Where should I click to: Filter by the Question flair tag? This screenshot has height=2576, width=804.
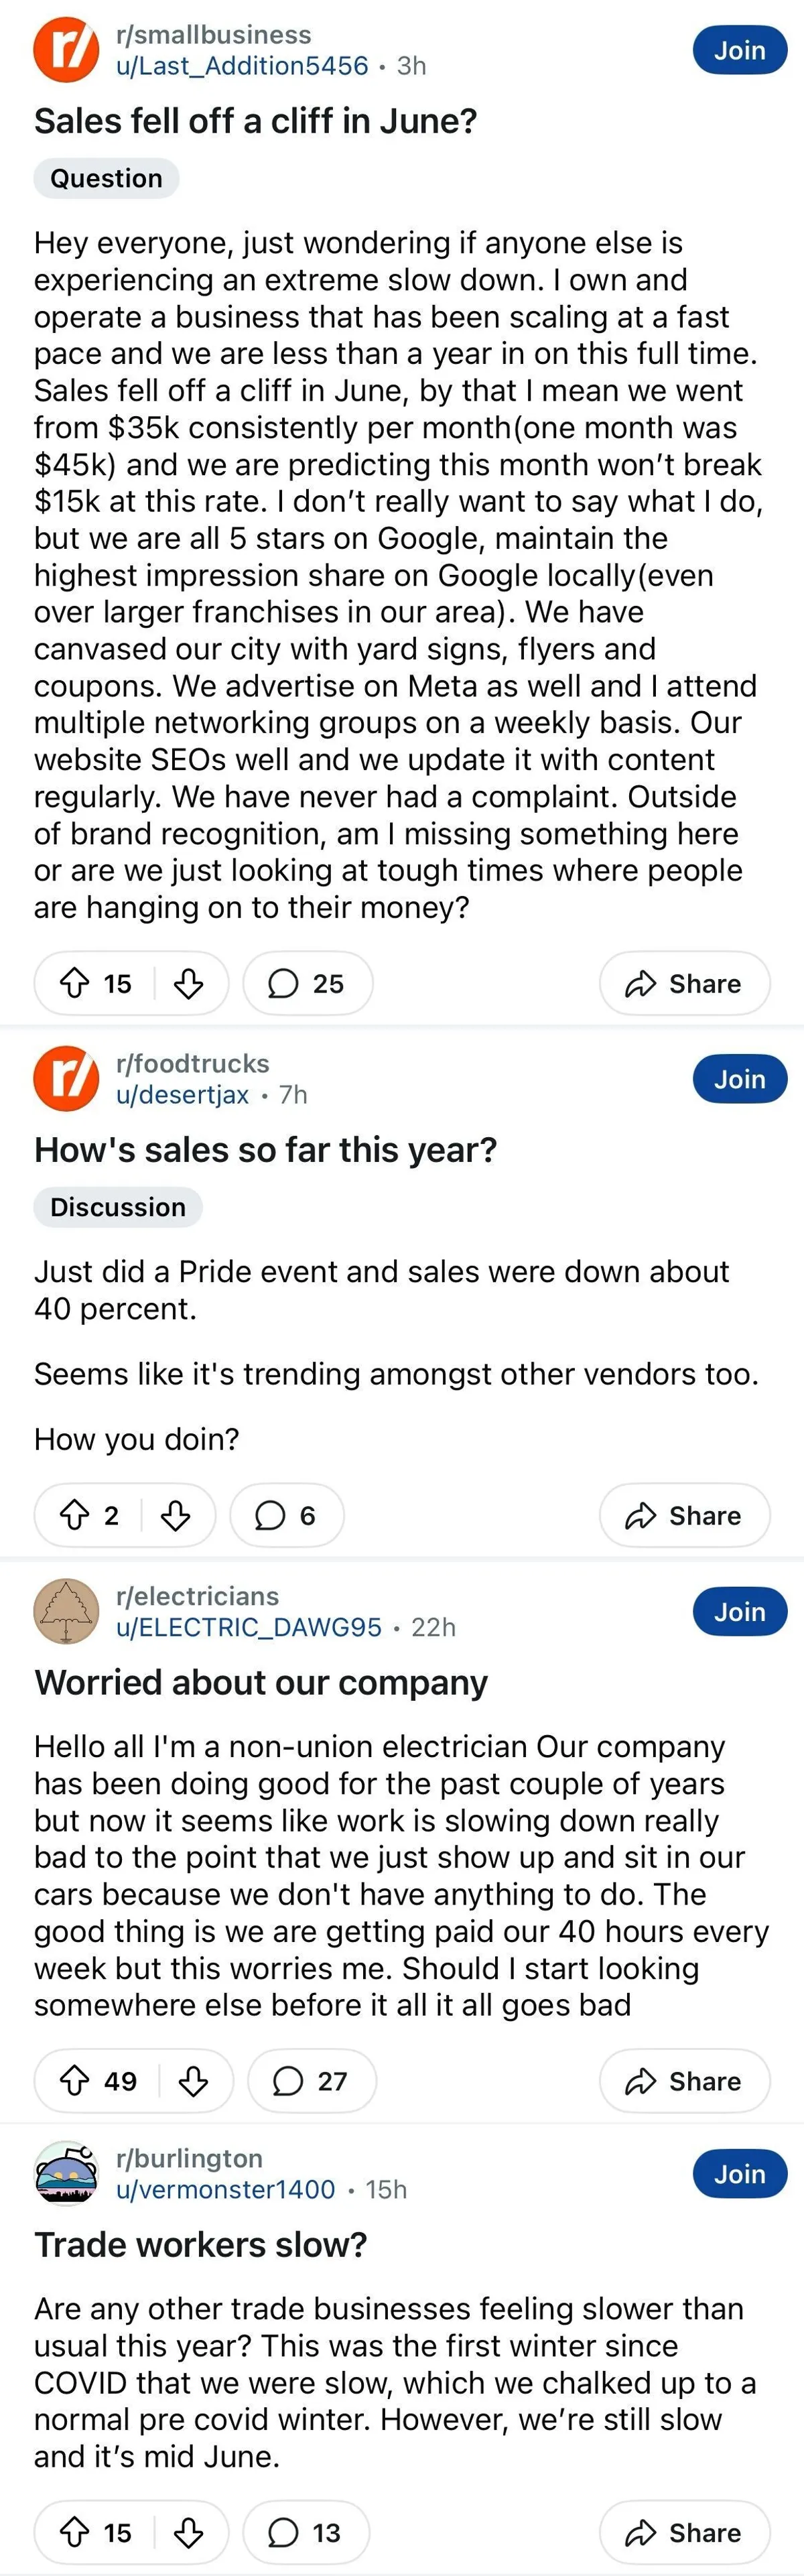(106, 178)
